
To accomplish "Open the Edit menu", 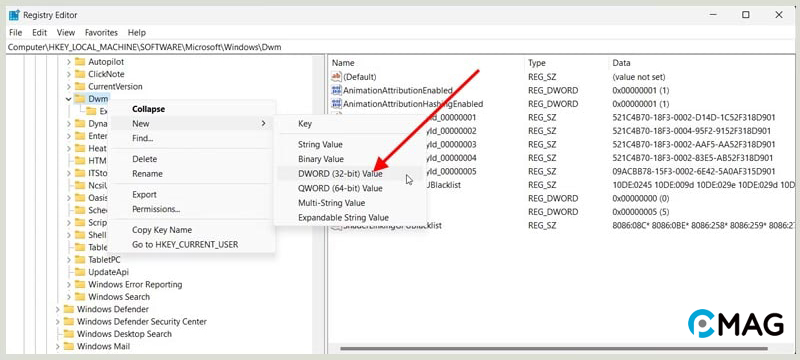I will coord(39,32).
